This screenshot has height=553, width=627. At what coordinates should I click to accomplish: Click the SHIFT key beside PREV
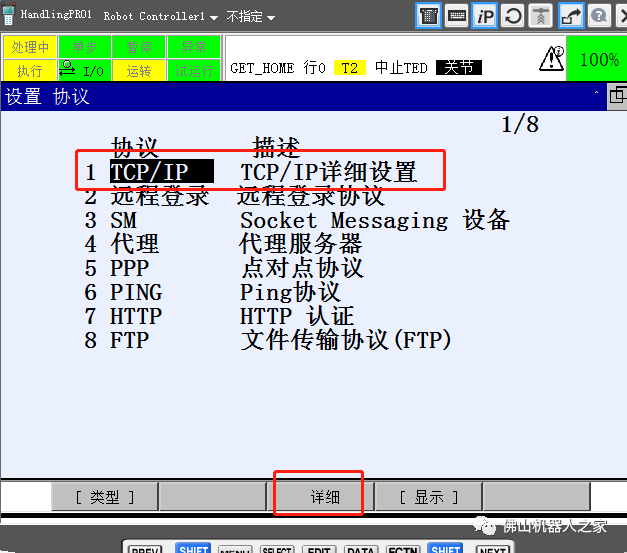click(193, 549)
